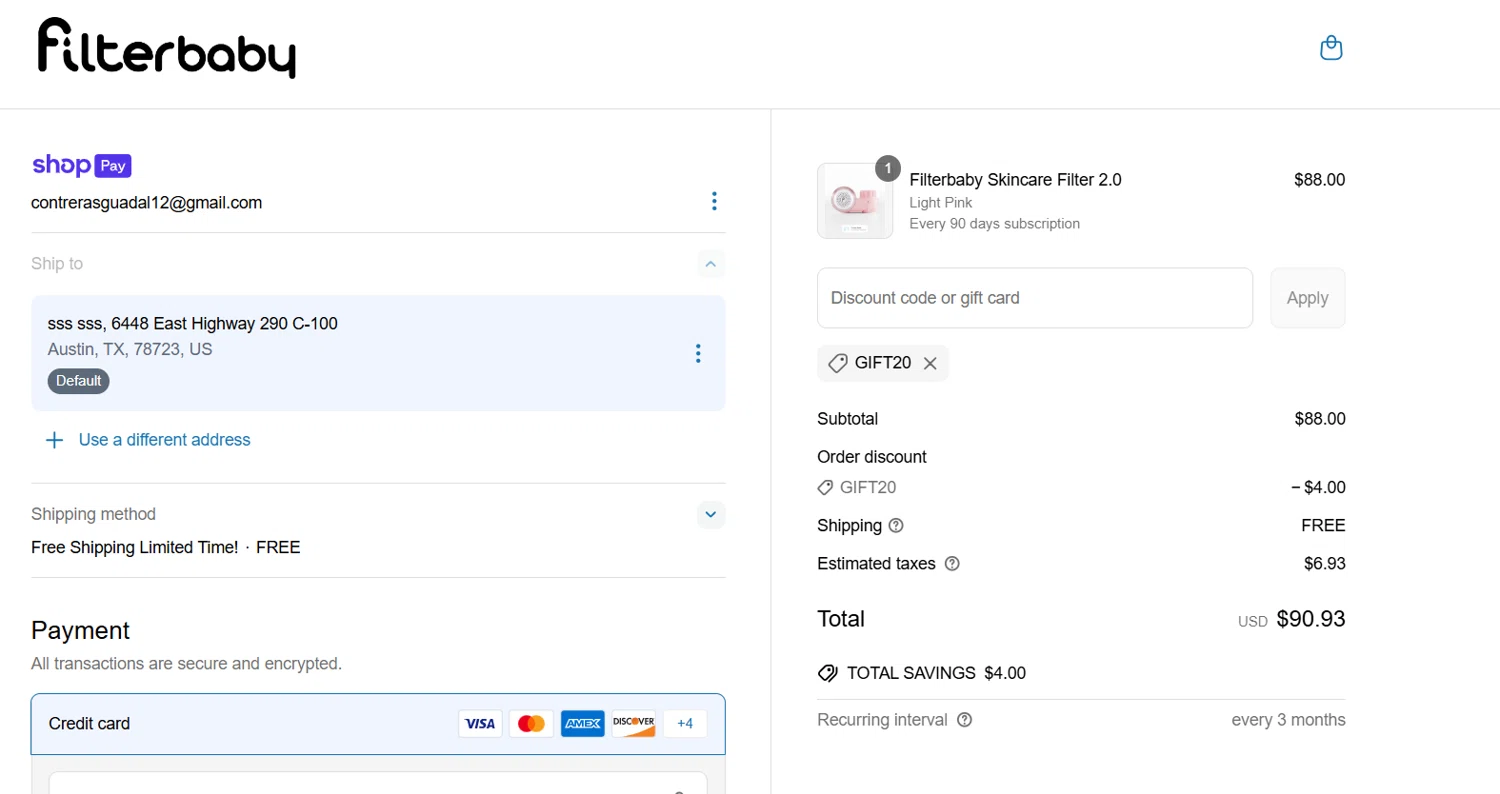Screen dimensions: 1500x794
Task: Click the email contrerasguadal12@gmail.com
Action: click(147, 202)
